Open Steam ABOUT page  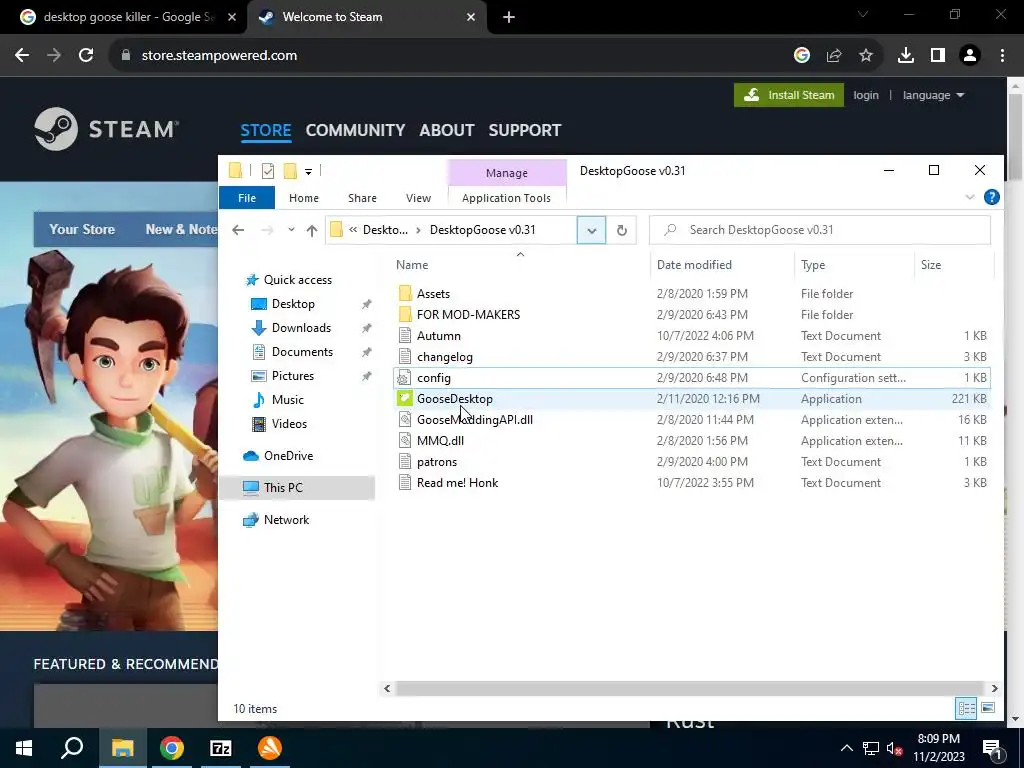click(x=447, y=130)
